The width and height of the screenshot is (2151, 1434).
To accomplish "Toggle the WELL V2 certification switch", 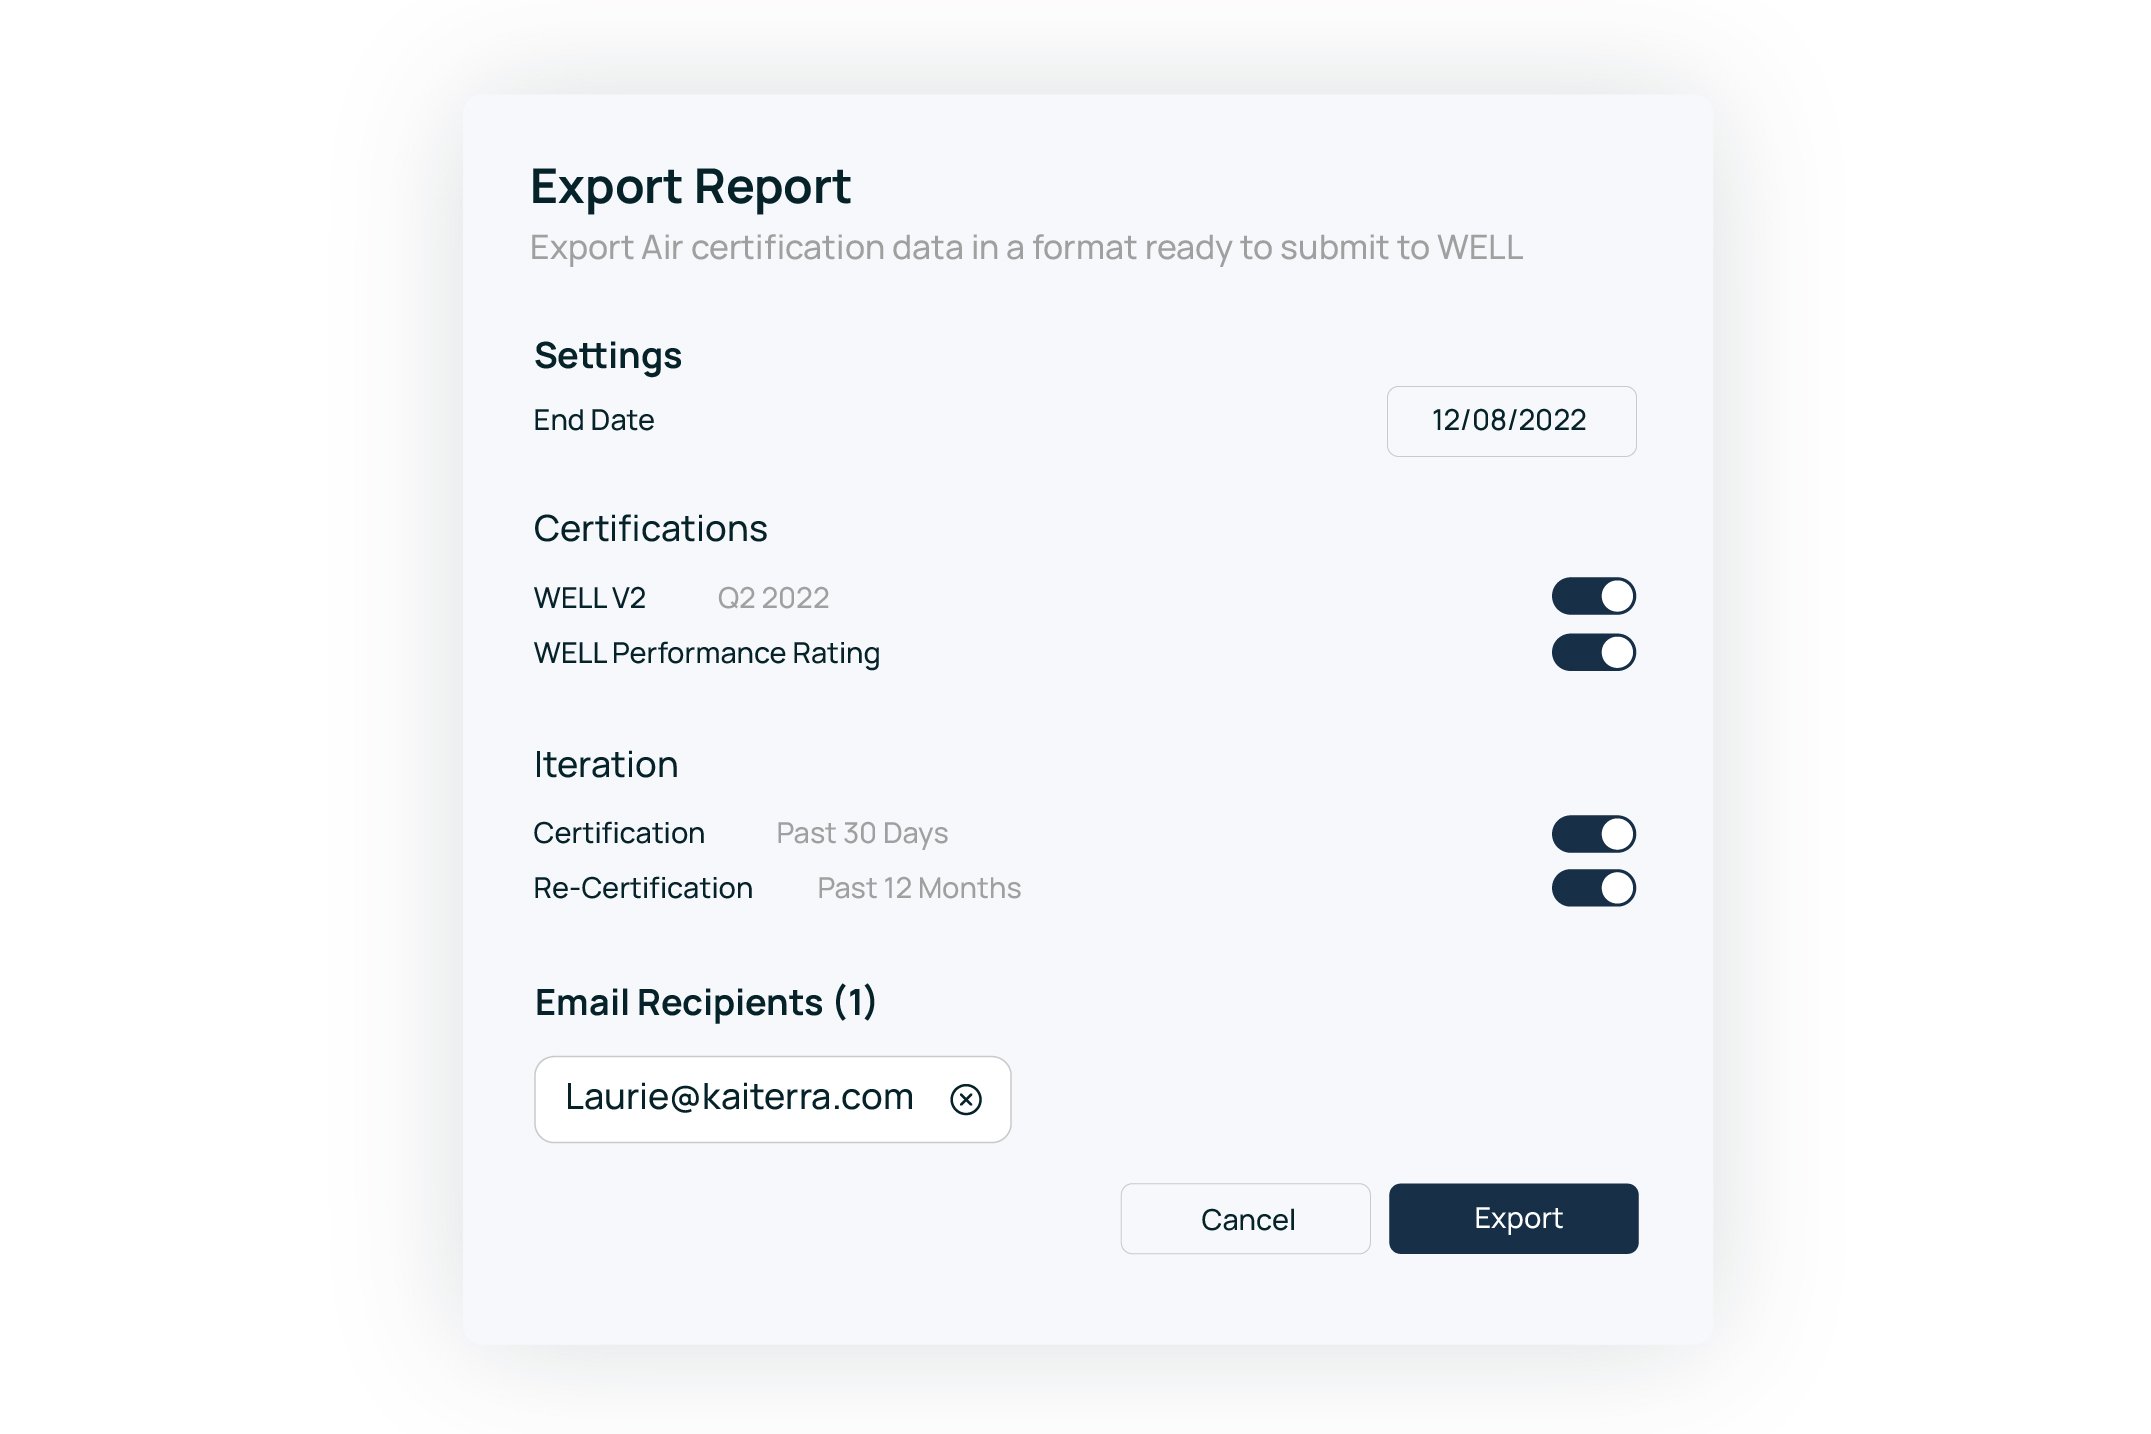I will pyautogui.click(x=1593, y=597).
